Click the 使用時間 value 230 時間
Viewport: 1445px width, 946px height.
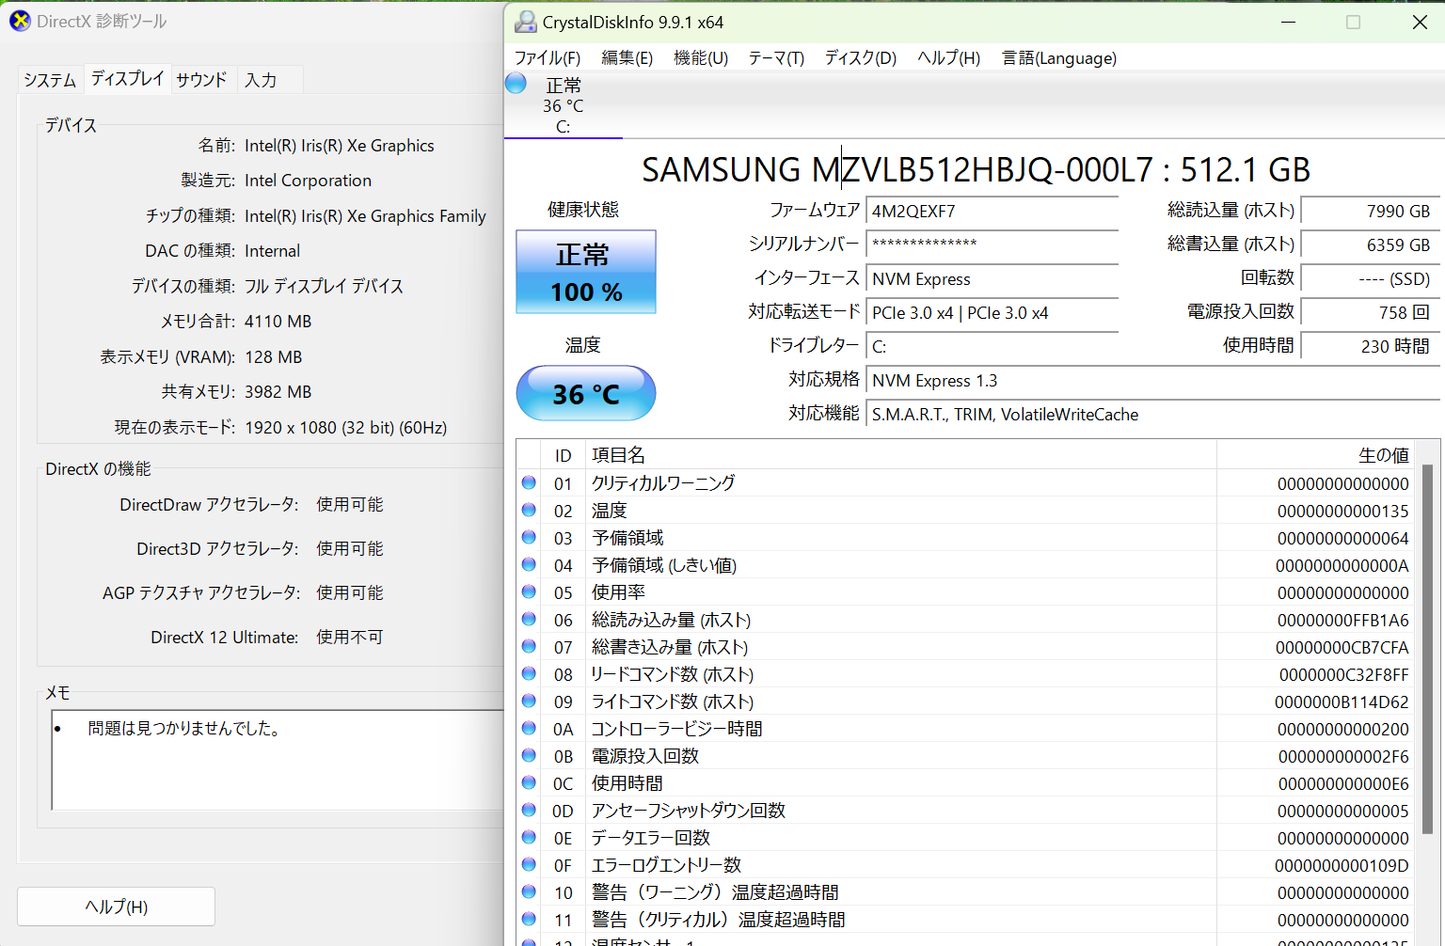click(1370, 346)
